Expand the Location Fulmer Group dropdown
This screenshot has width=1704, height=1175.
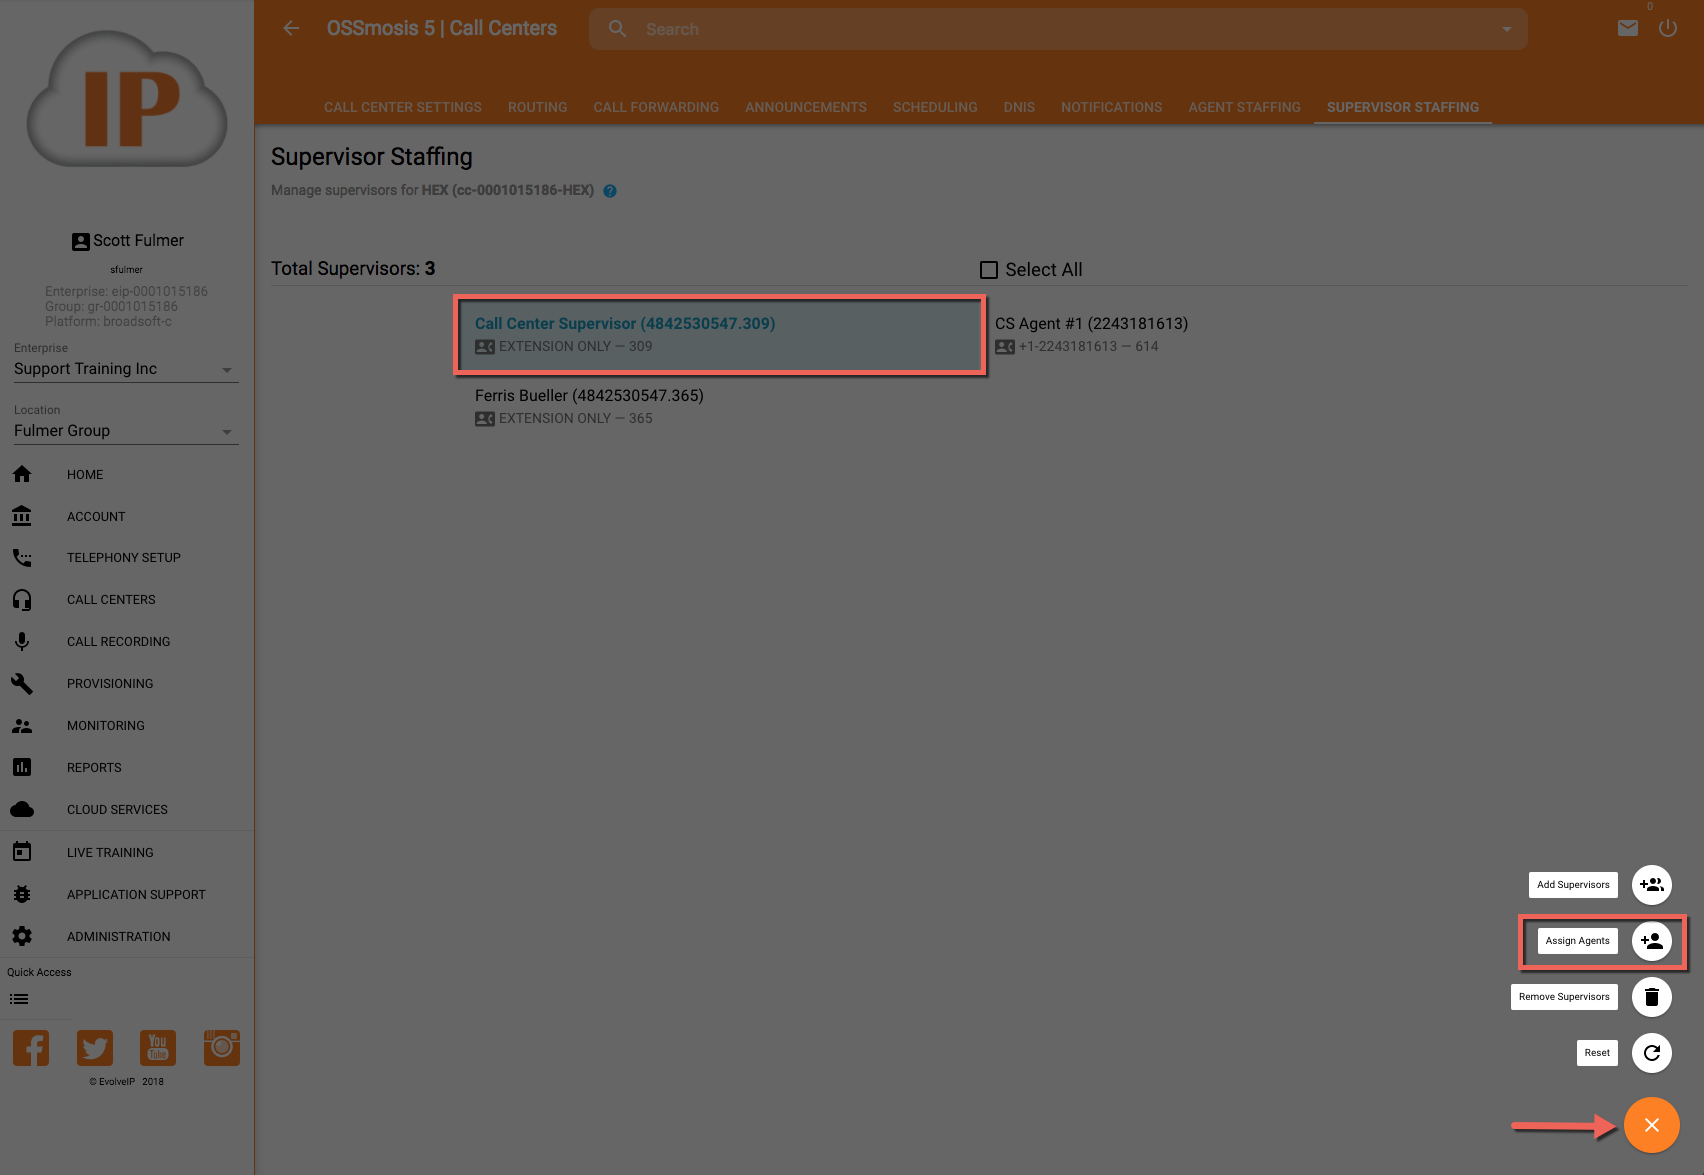(226, 432)
